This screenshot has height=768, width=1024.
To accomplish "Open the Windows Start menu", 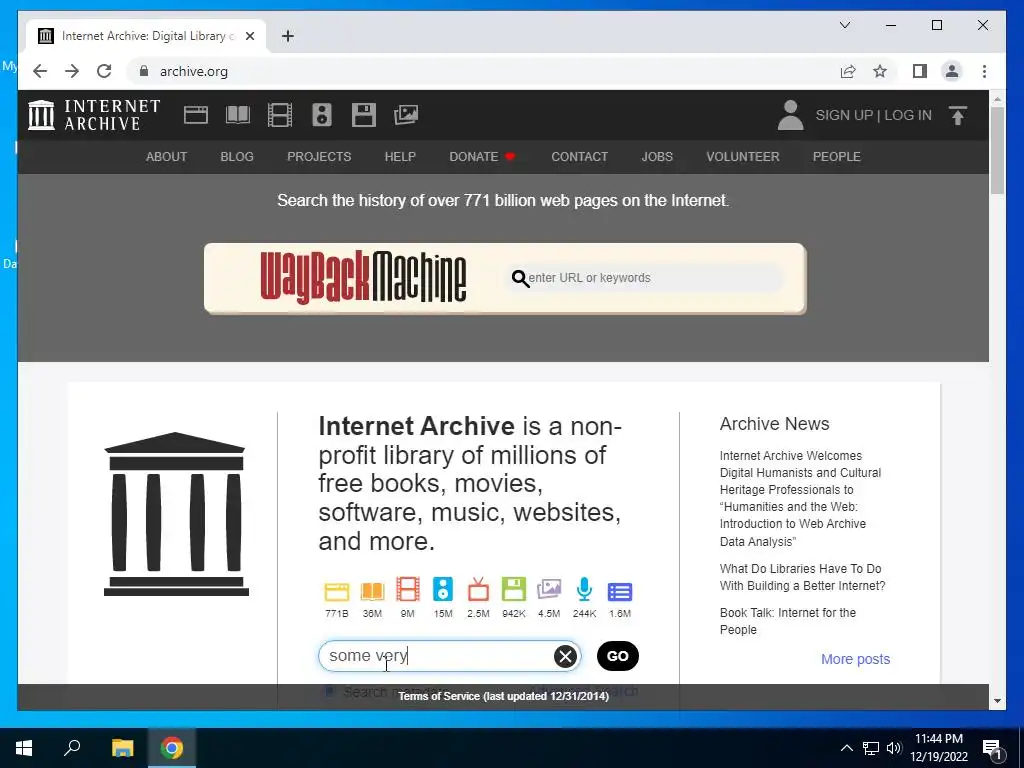I will click(x=24, y=748).
